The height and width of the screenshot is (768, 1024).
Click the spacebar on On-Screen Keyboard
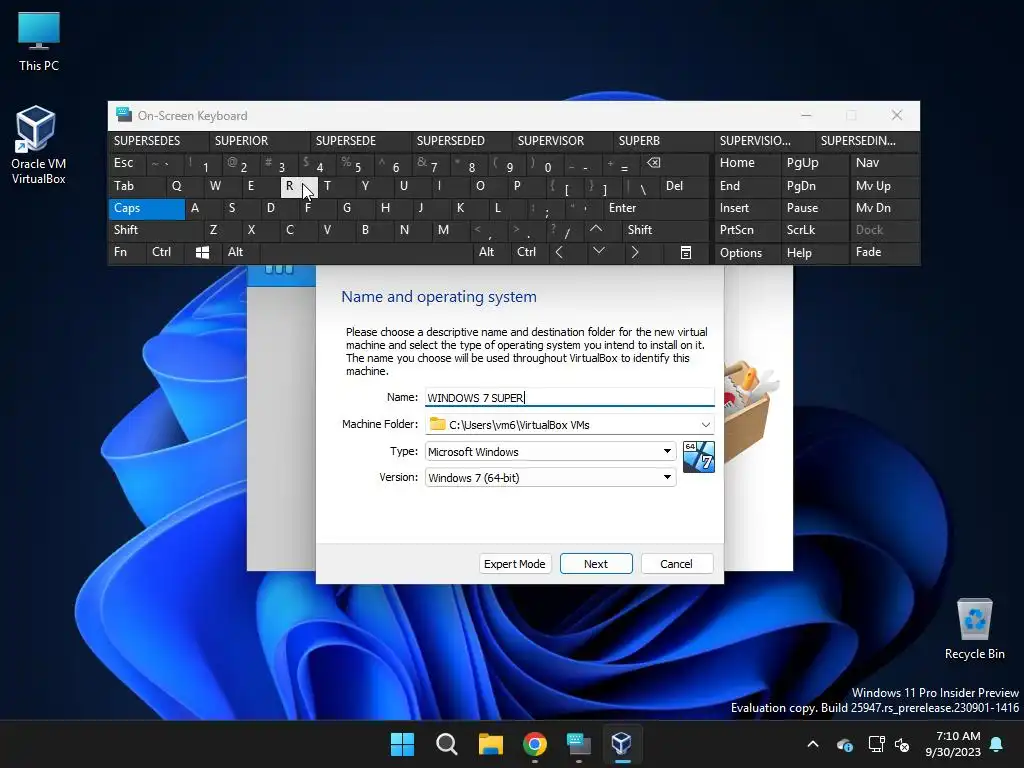click(x=366, y=252)
